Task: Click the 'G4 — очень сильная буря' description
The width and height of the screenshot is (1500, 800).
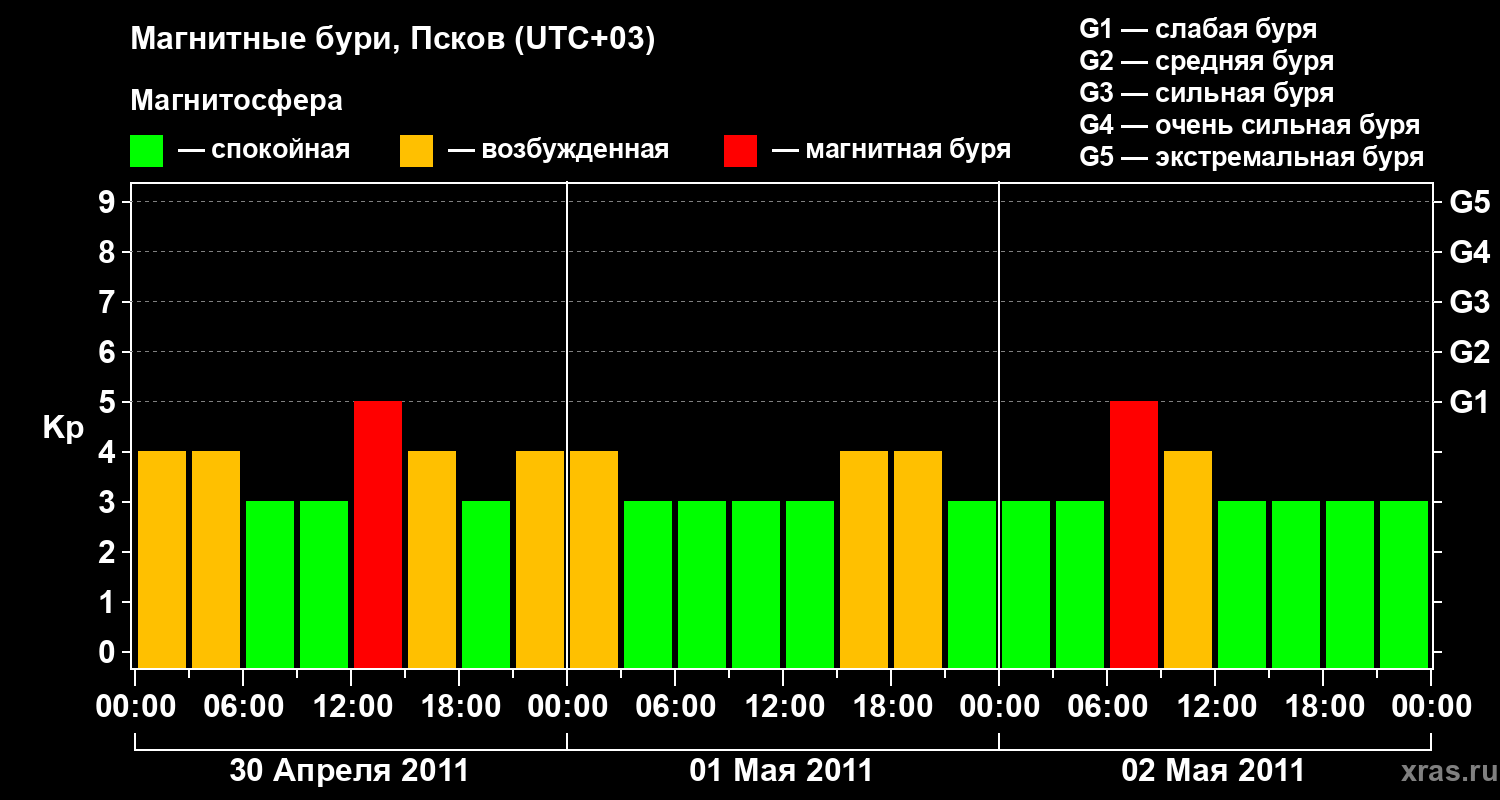Action: pyautogui.click(x=1250, y=125)
